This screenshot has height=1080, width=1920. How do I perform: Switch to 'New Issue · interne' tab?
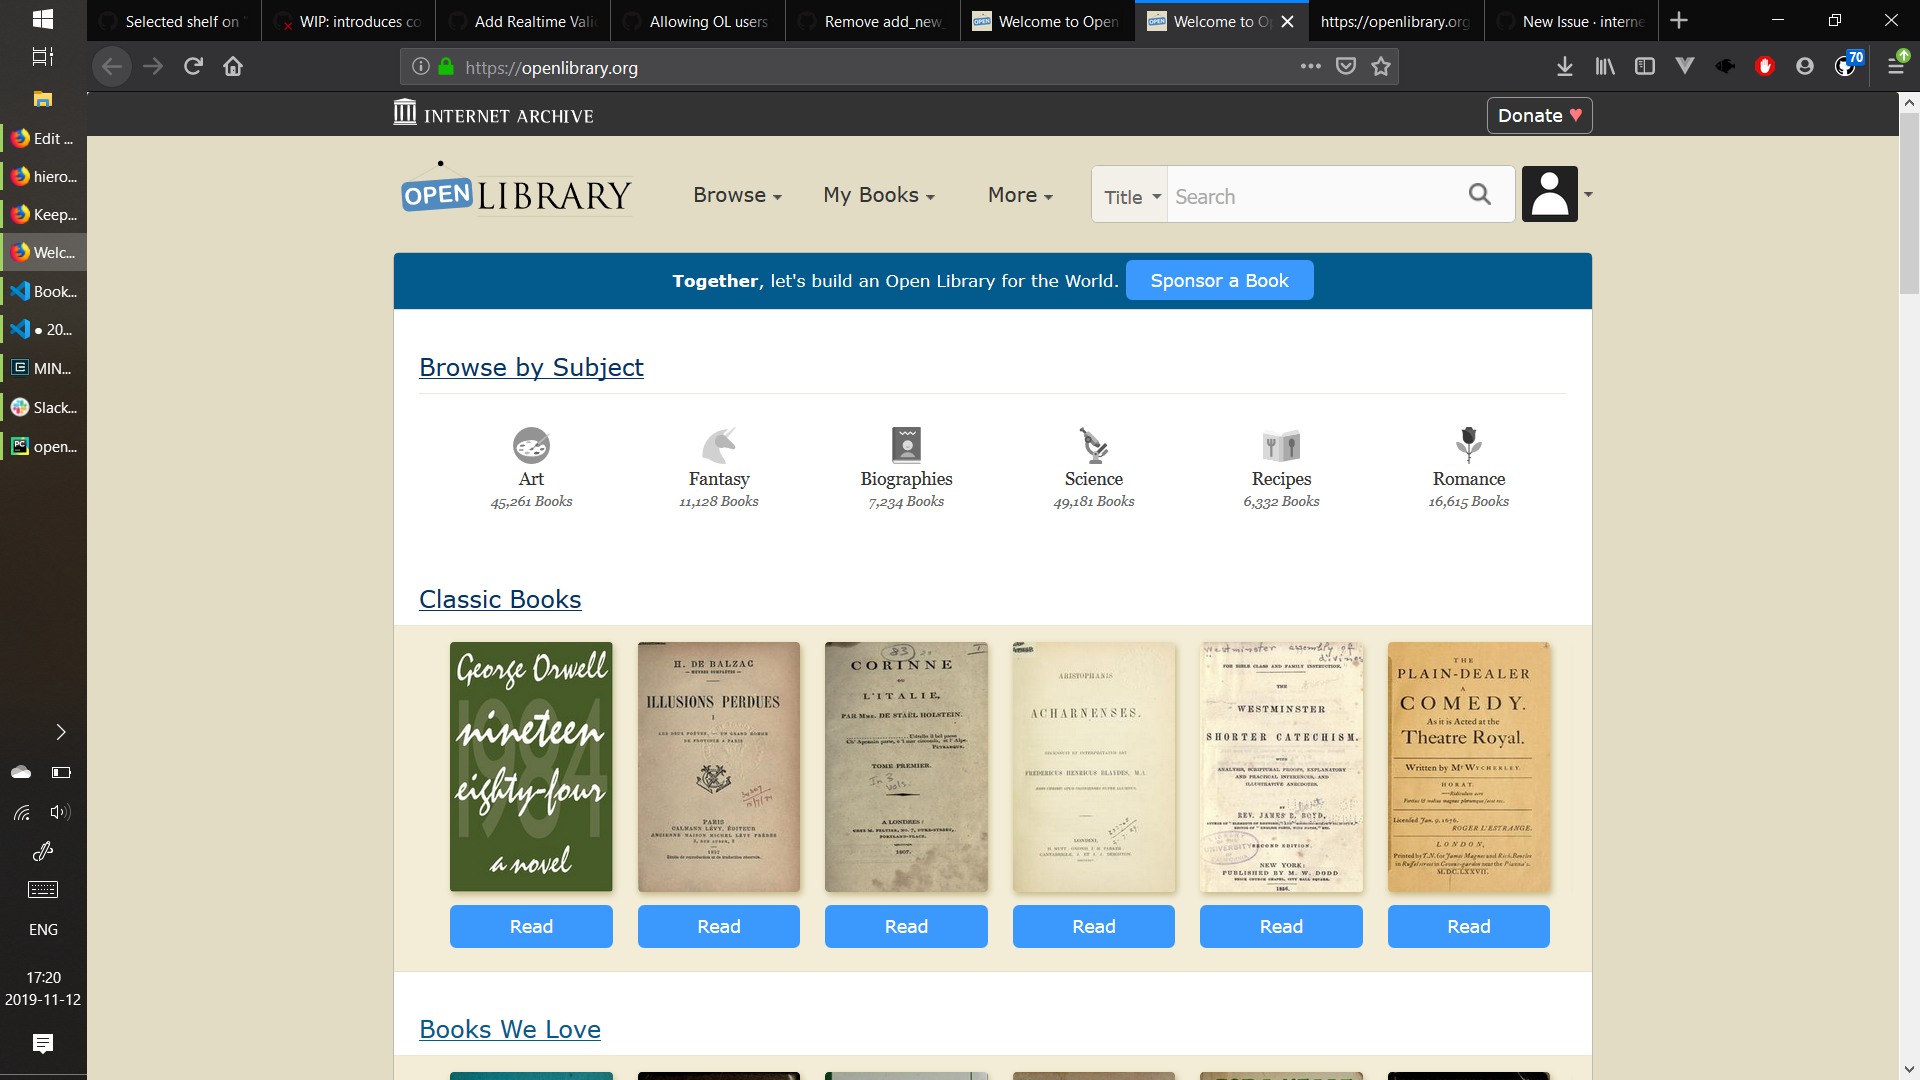point(1571,21)
